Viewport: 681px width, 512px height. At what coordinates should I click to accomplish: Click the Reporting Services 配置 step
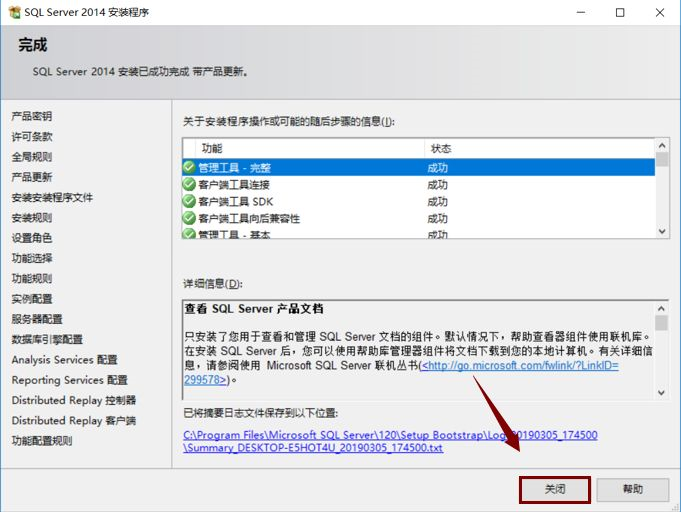tap(69, 380)
